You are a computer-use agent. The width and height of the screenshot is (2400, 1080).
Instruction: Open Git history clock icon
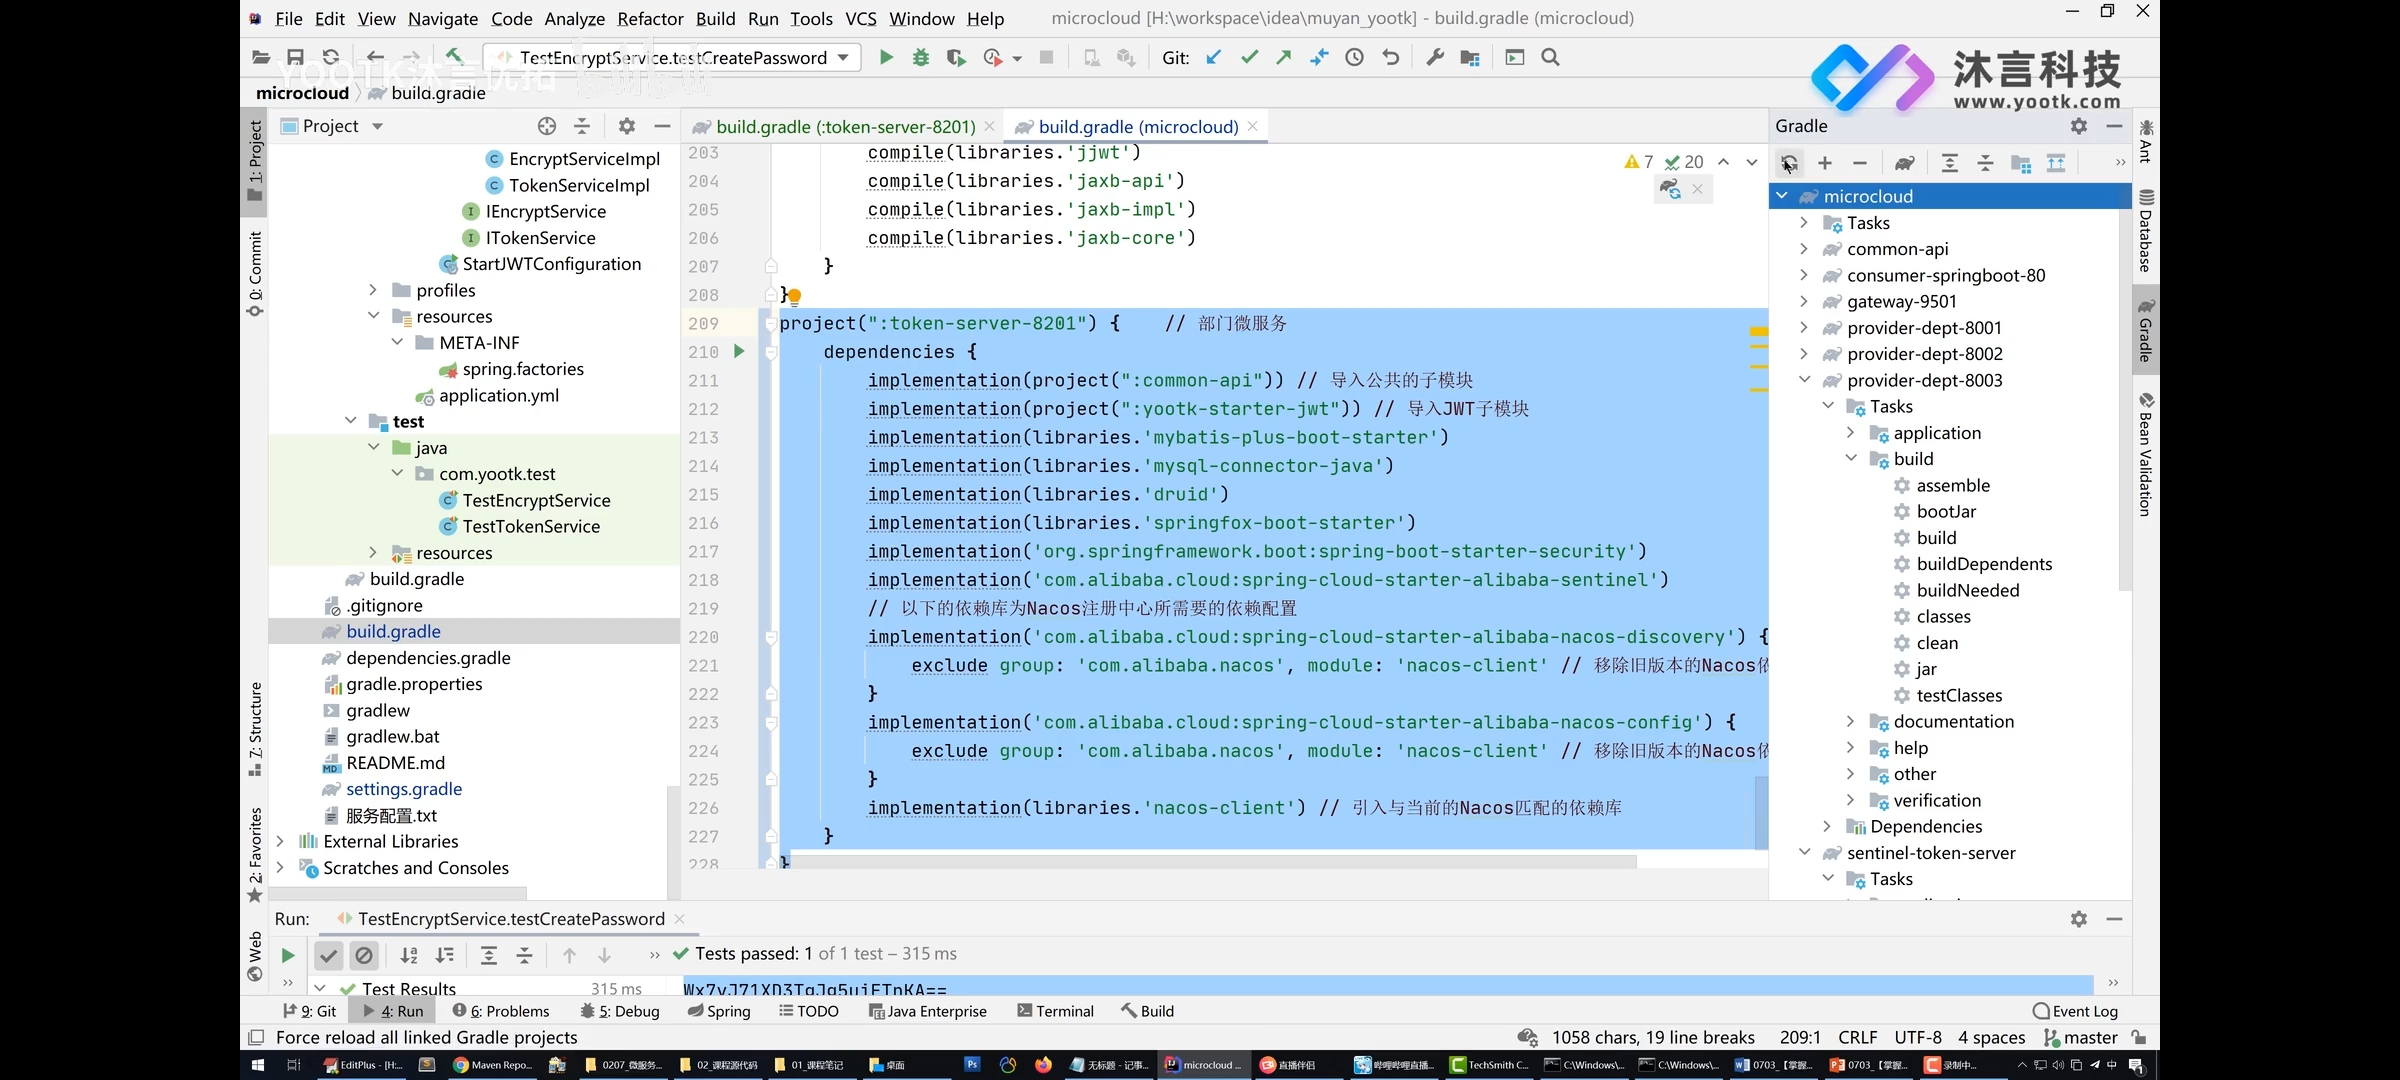pyautogui.click(x=1354, y=58)
